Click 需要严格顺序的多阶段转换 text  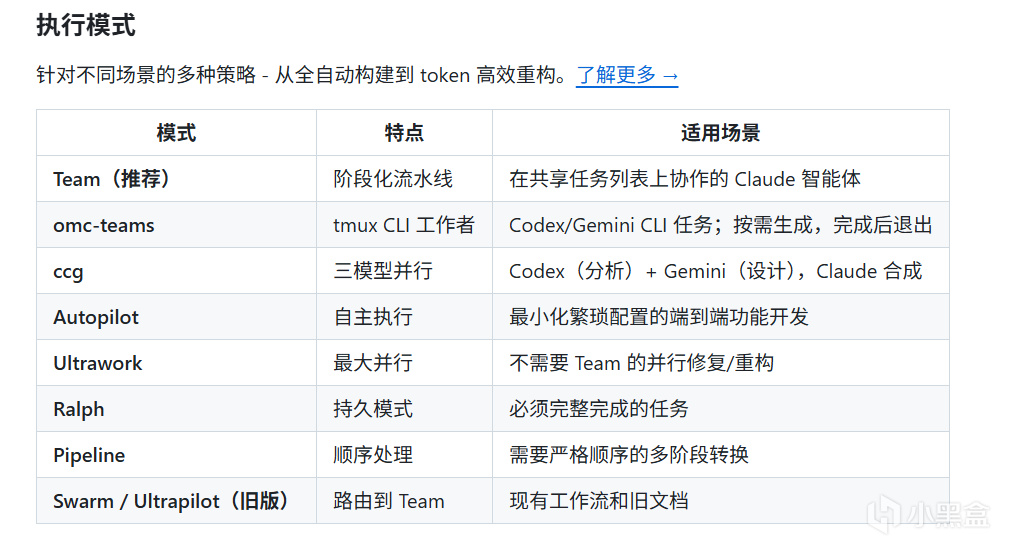(x=629, y=455)
